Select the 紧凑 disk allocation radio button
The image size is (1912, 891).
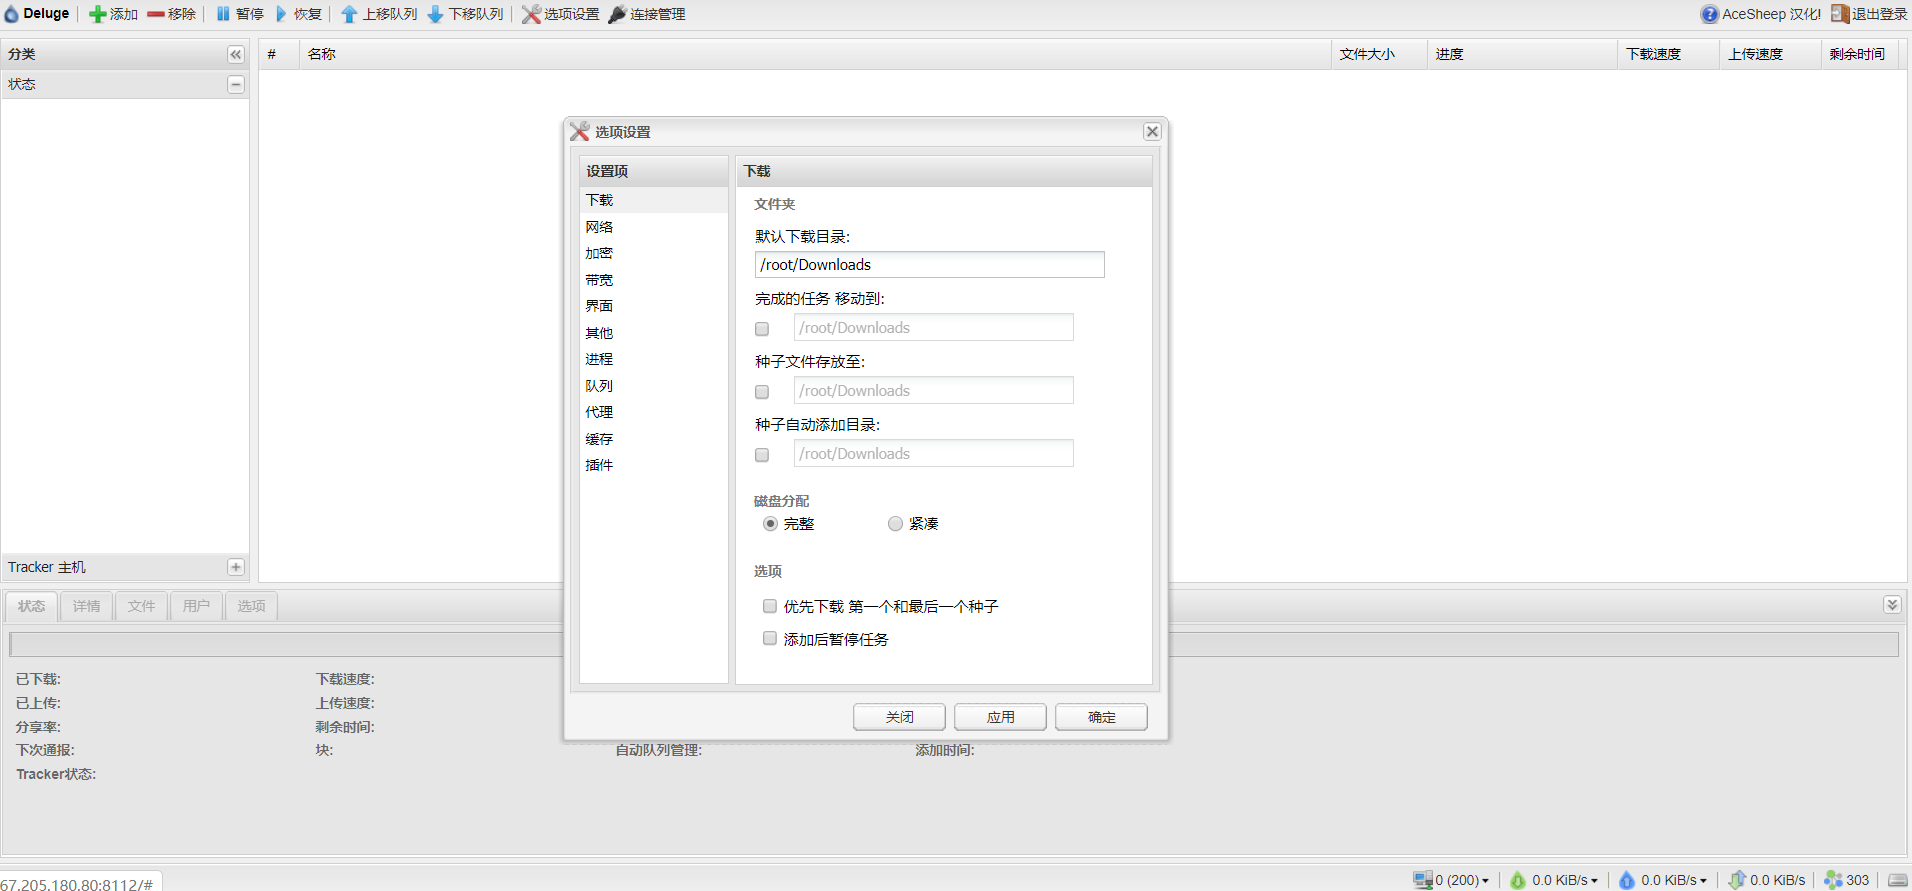(895, 524)
